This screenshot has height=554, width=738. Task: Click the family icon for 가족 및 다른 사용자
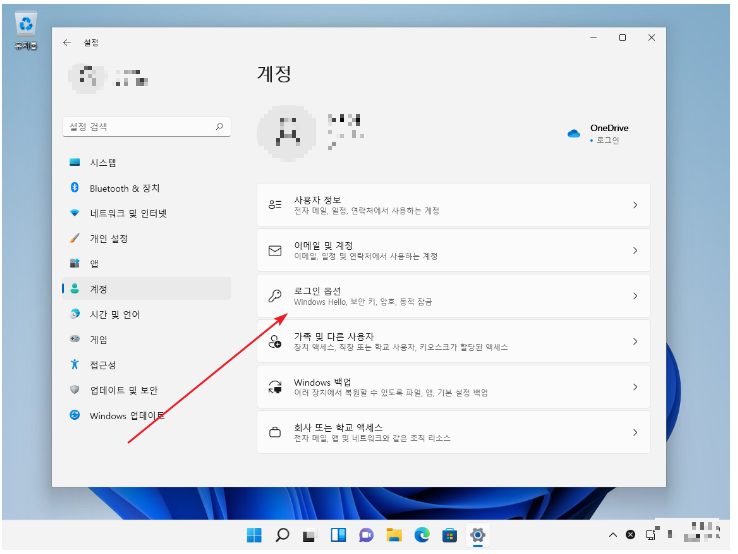point(275,341)
